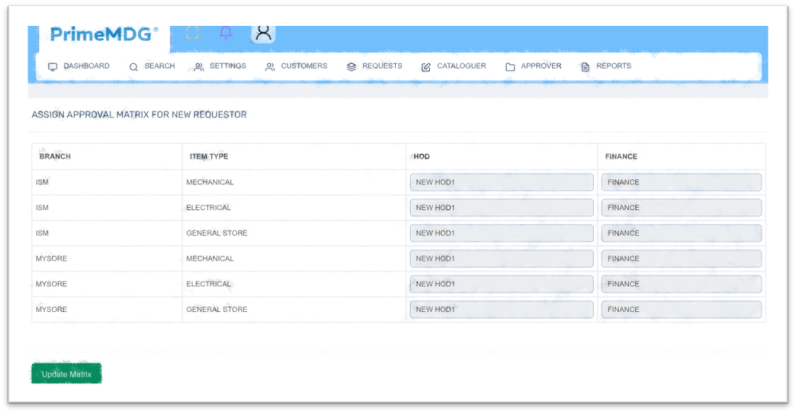This screenshot has height=413, width=796.
Task: Open HOD dropdown for Mysore General Store
Action: tap(501, 310)
